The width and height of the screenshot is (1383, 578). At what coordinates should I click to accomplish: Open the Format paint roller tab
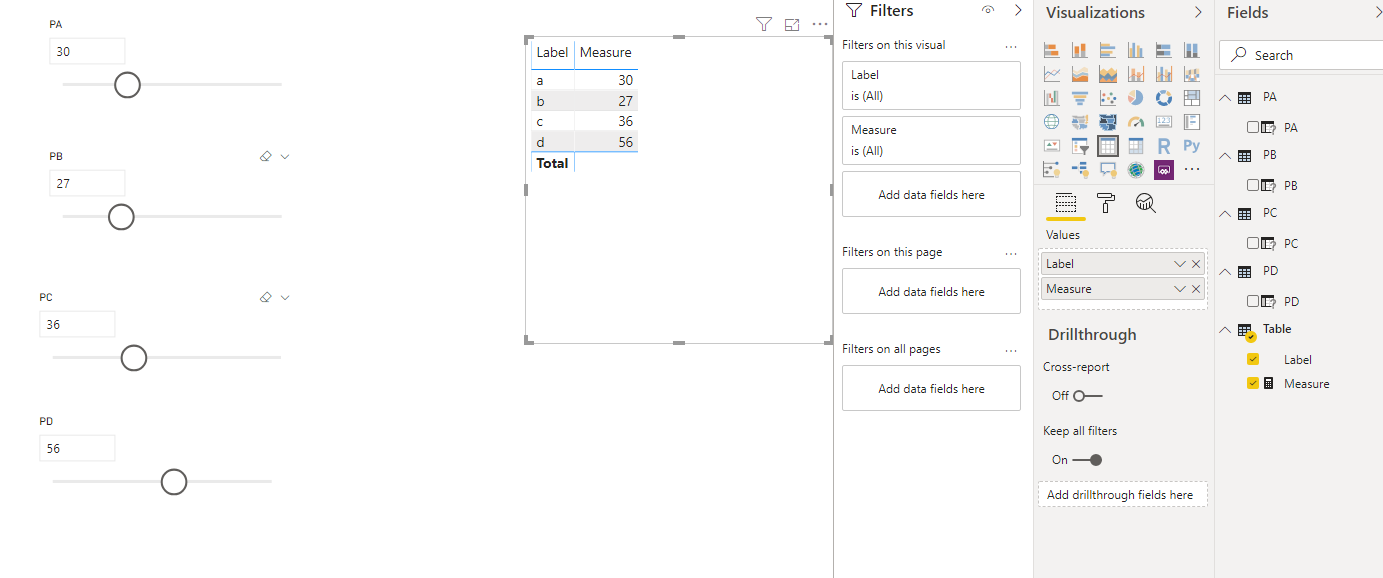(x=1106, y=204)
